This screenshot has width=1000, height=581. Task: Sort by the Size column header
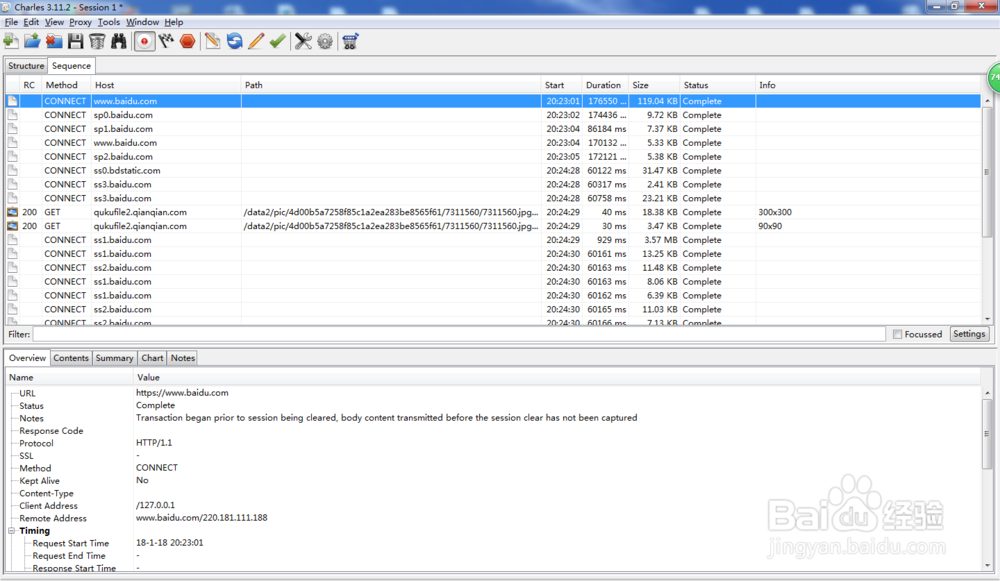point(654,85)
